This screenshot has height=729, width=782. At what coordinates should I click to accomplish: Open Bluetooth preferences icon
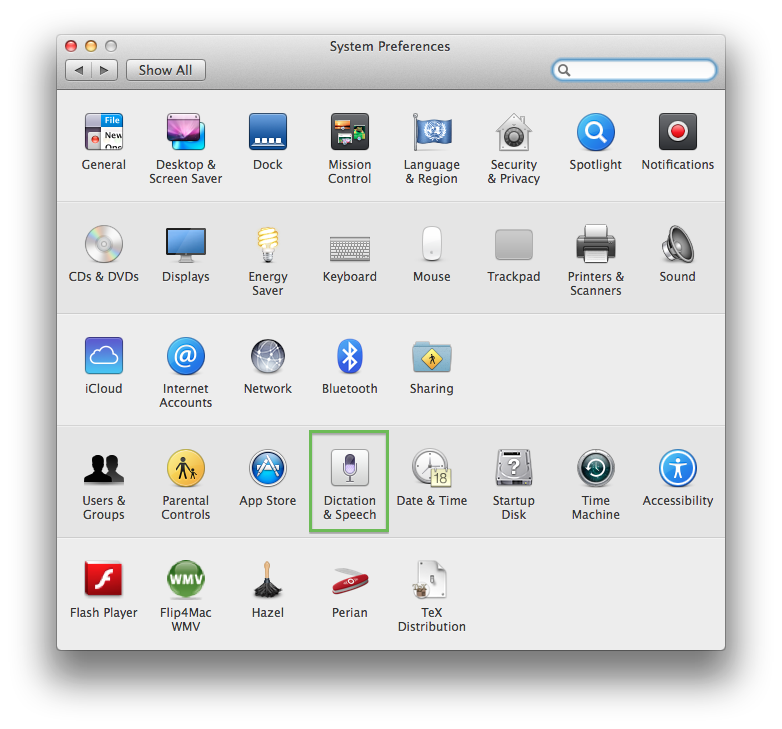click(350, 356)
